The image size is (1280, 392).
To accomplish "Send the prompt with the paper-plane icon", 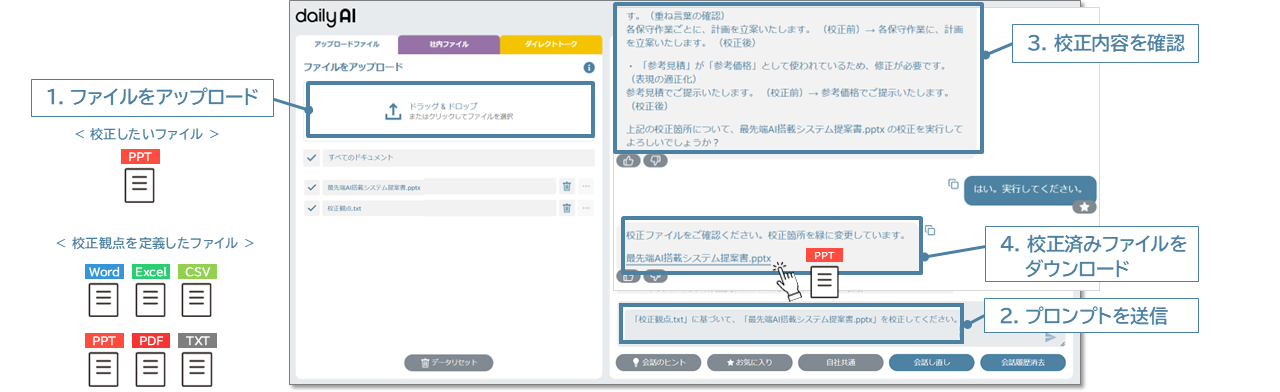I will (x=1050, y=338).
